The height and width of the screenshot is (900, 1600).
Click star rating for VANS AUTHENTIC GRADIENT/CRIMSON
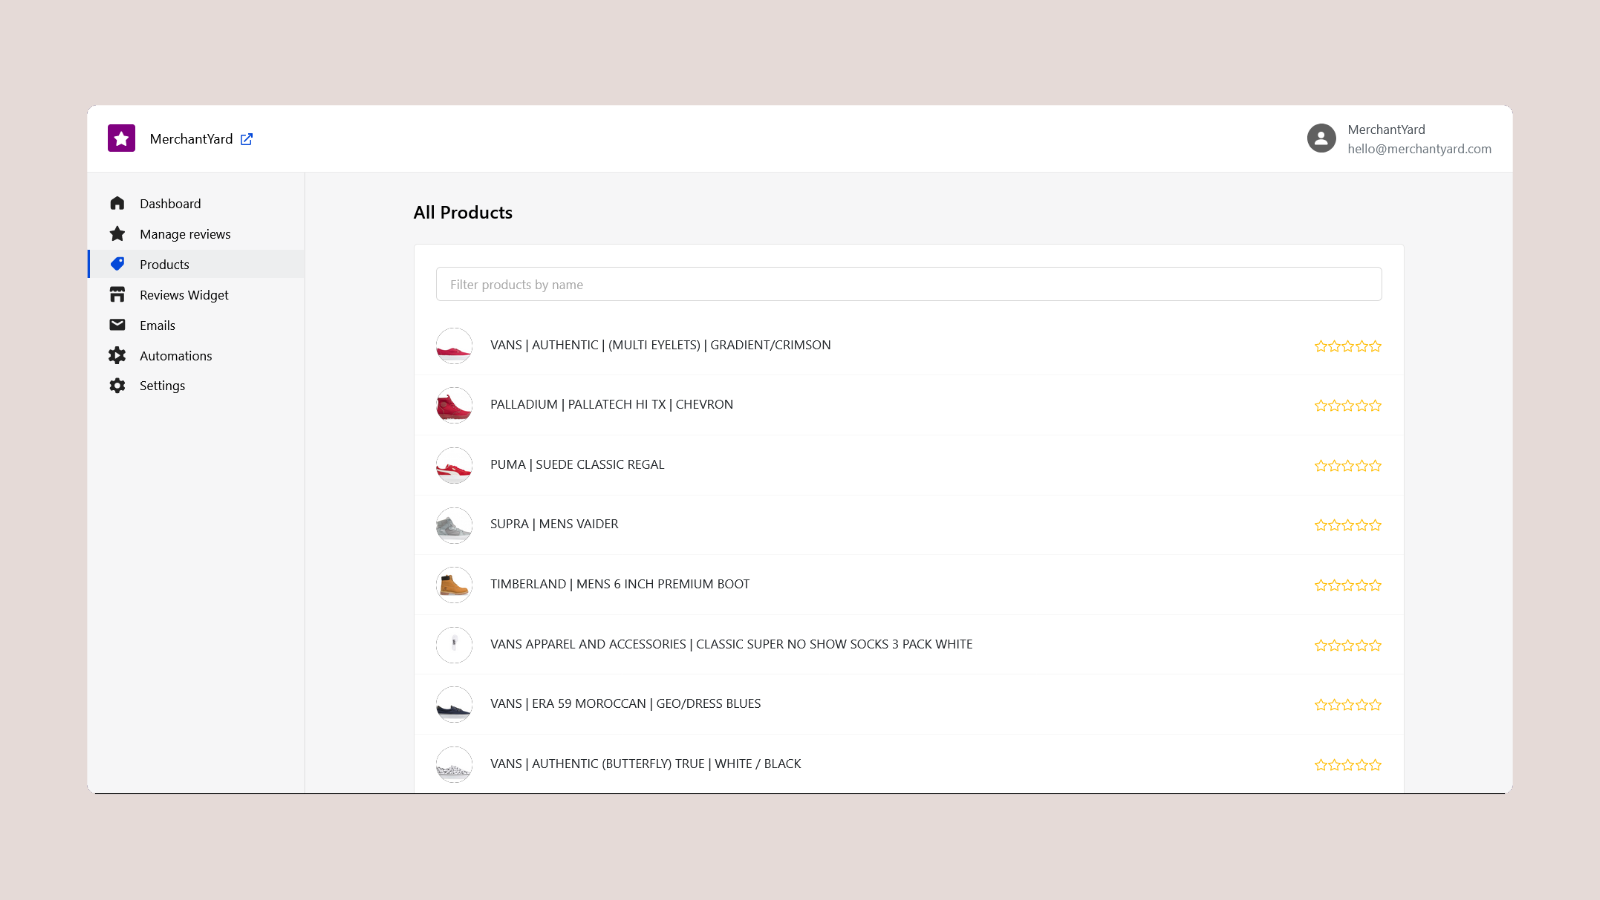click(1347, 346)
